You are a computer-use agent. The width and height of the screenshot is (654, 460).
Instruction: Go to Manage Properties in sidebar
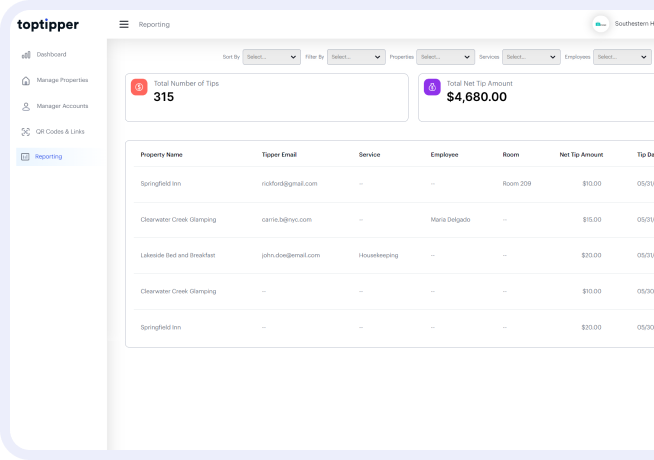point(62,80)
